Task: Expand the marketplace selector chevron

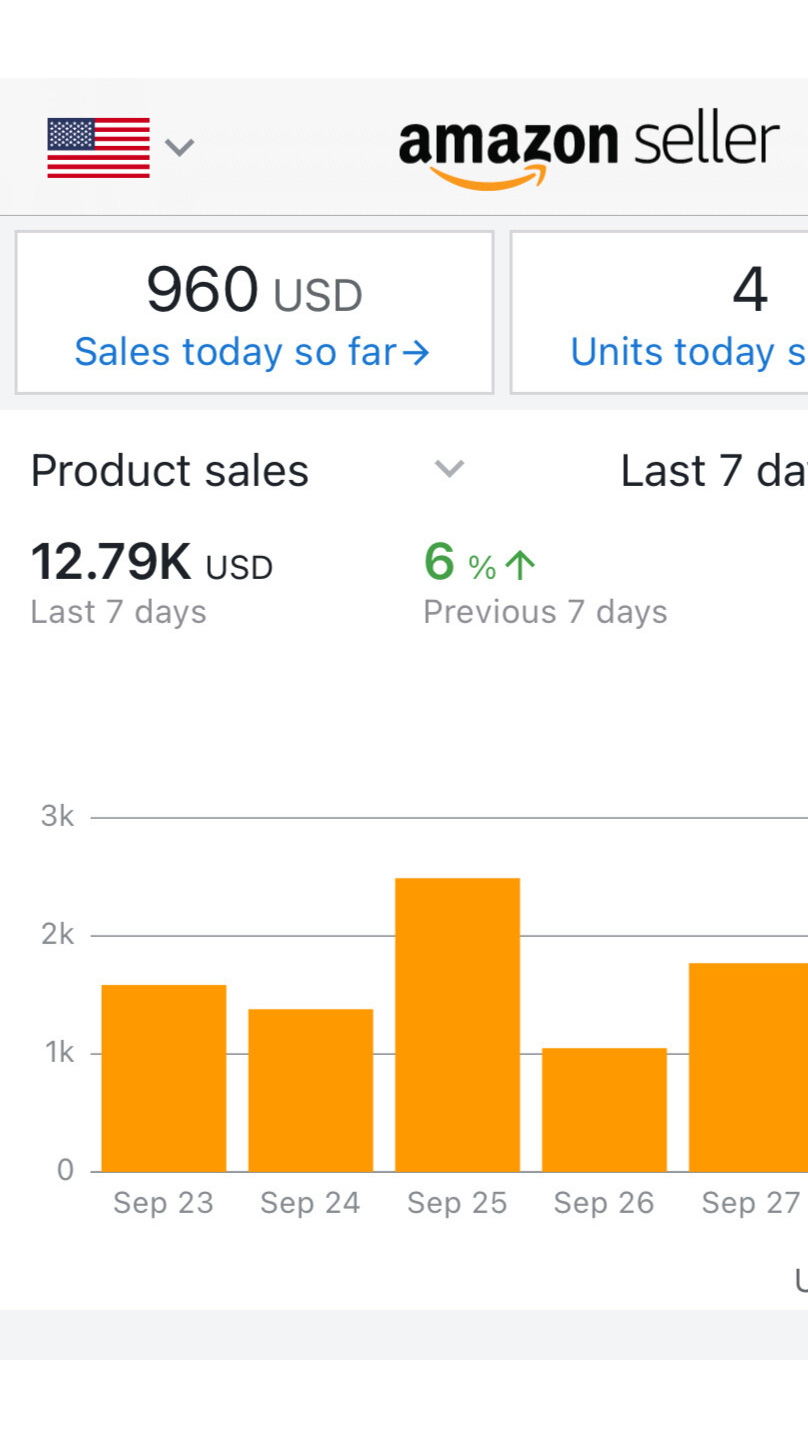Action: click(179, 148)
